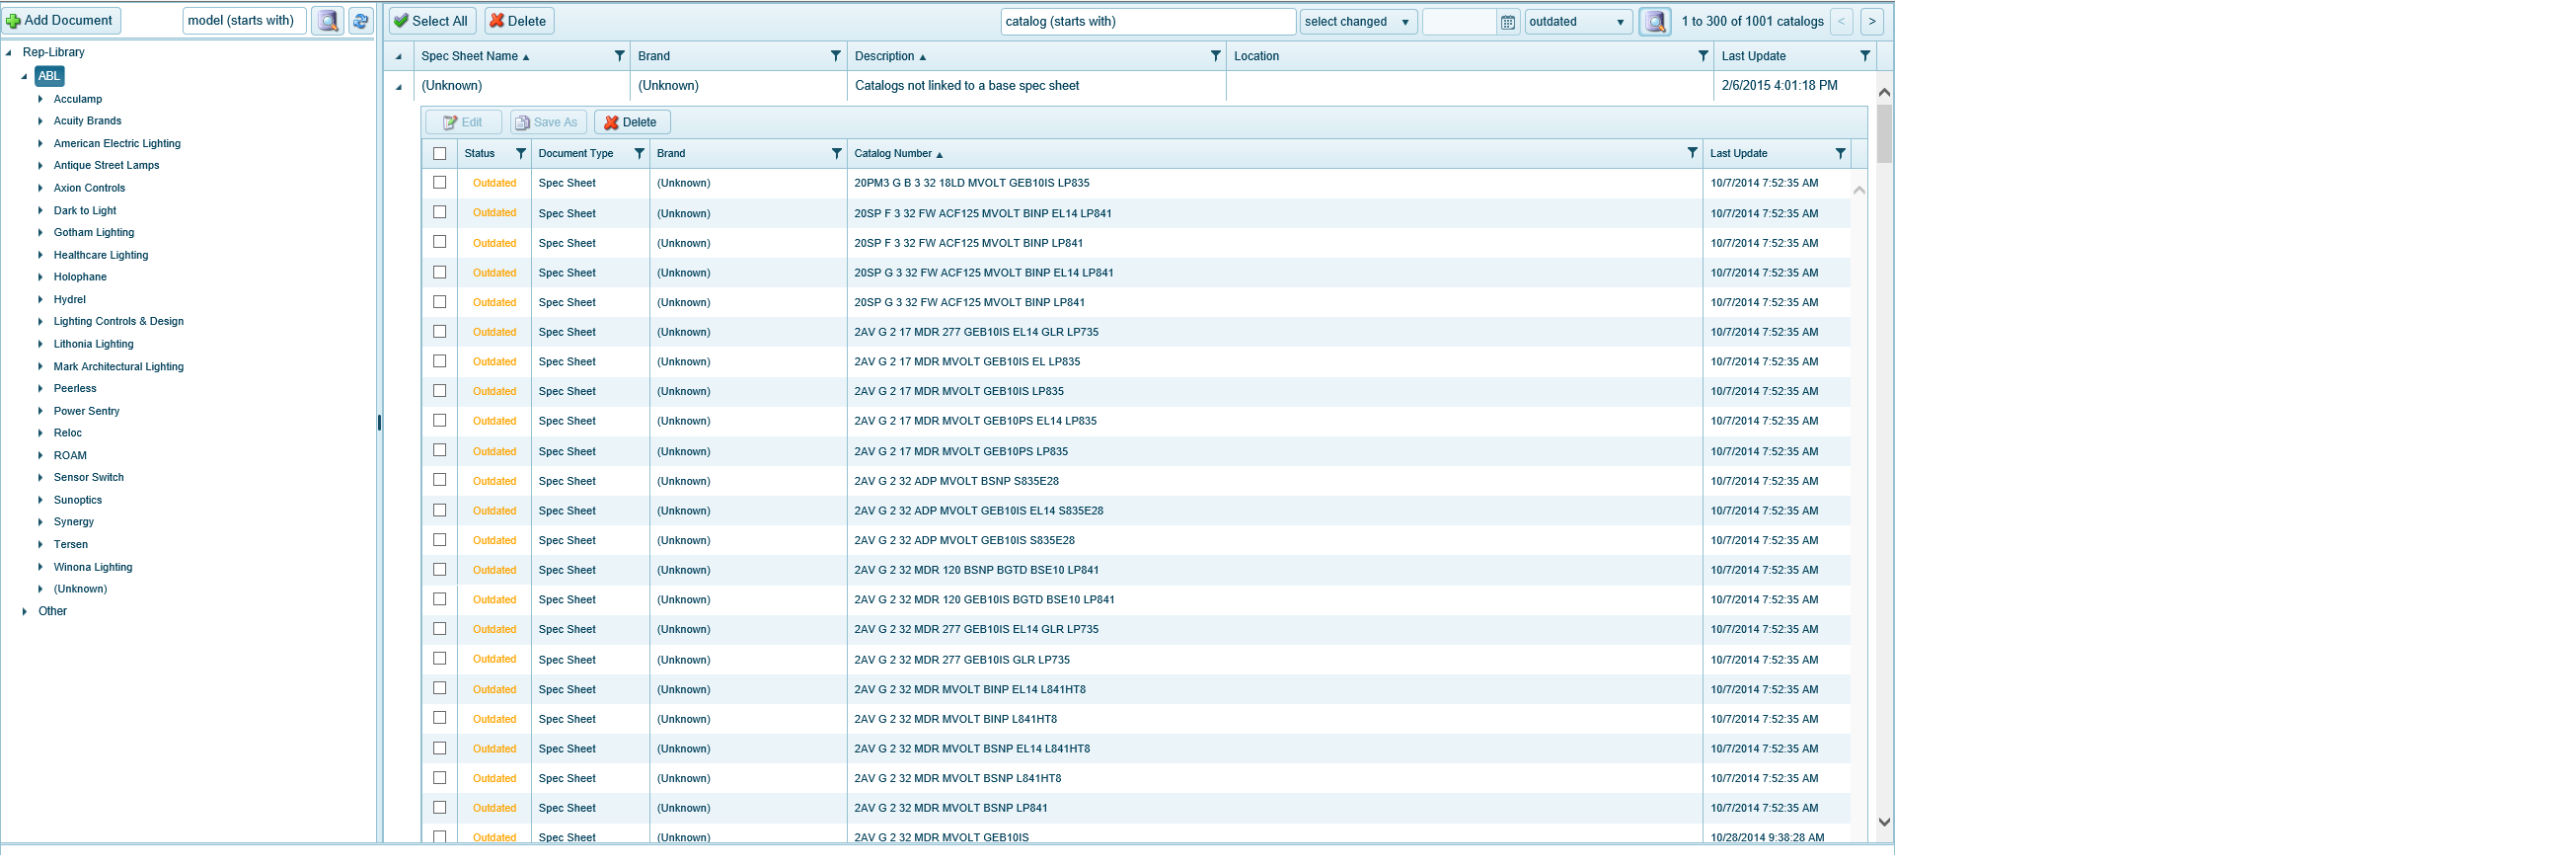Viewport: 2576px width, 867px height.
Task: Filter the Spec Sheet Name column
Action: click(619, 56)
